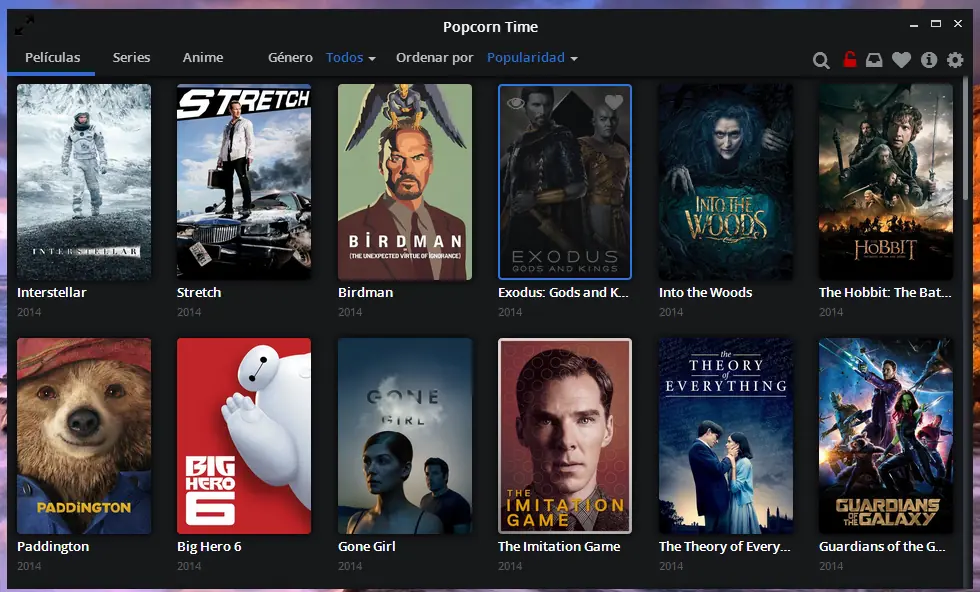Click the 'Into the Woods' title text
Image resolution: width=980 pixels, height=592 pixels.
[x=706, y=293]
